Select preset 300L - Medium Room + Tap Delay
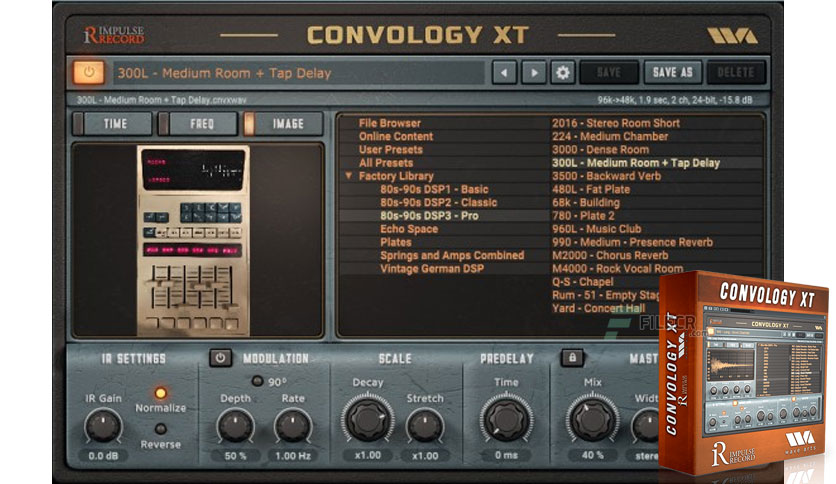836x484 pixels. click(x=636, y=163)
